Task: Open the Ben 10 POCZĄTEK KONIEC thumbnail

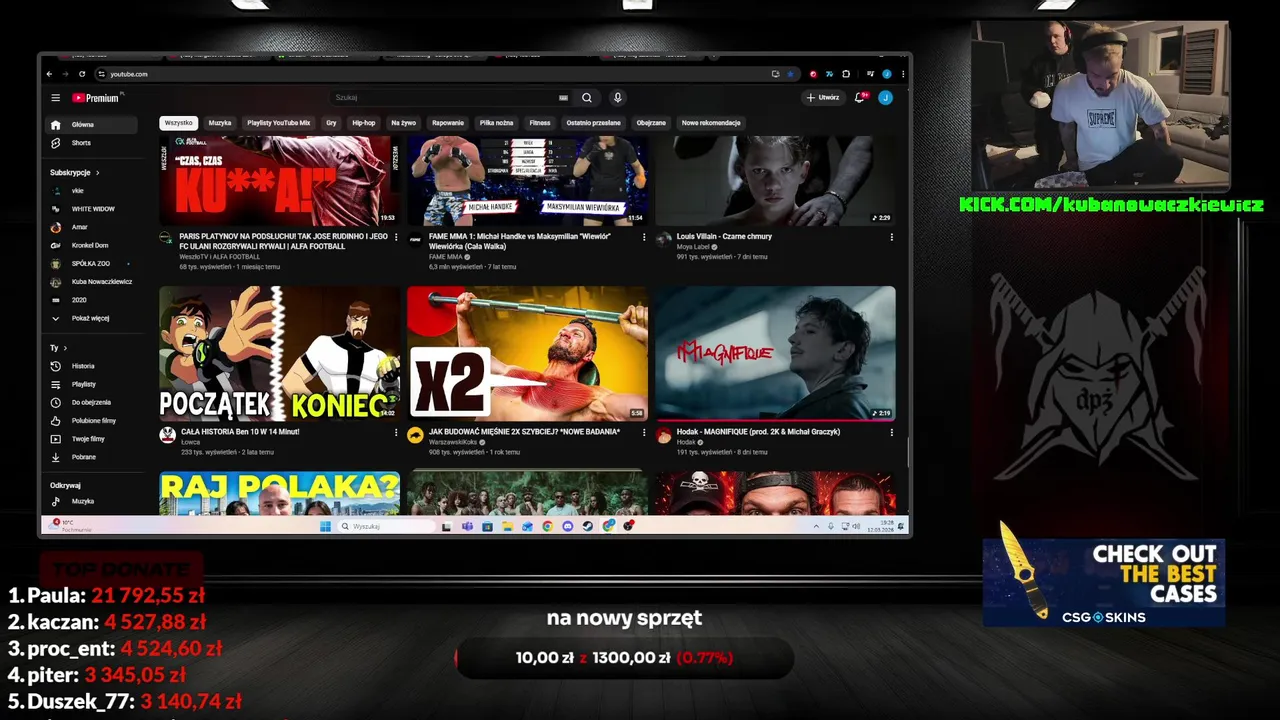Action: click(x=280, y=353)
